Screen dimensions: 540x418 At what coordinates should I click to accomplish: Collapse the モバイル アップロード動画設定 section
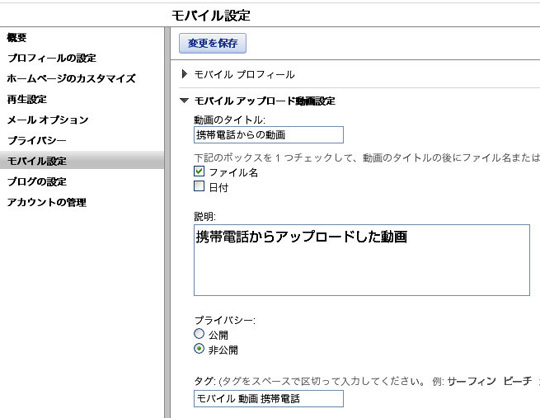coord(184,101)
